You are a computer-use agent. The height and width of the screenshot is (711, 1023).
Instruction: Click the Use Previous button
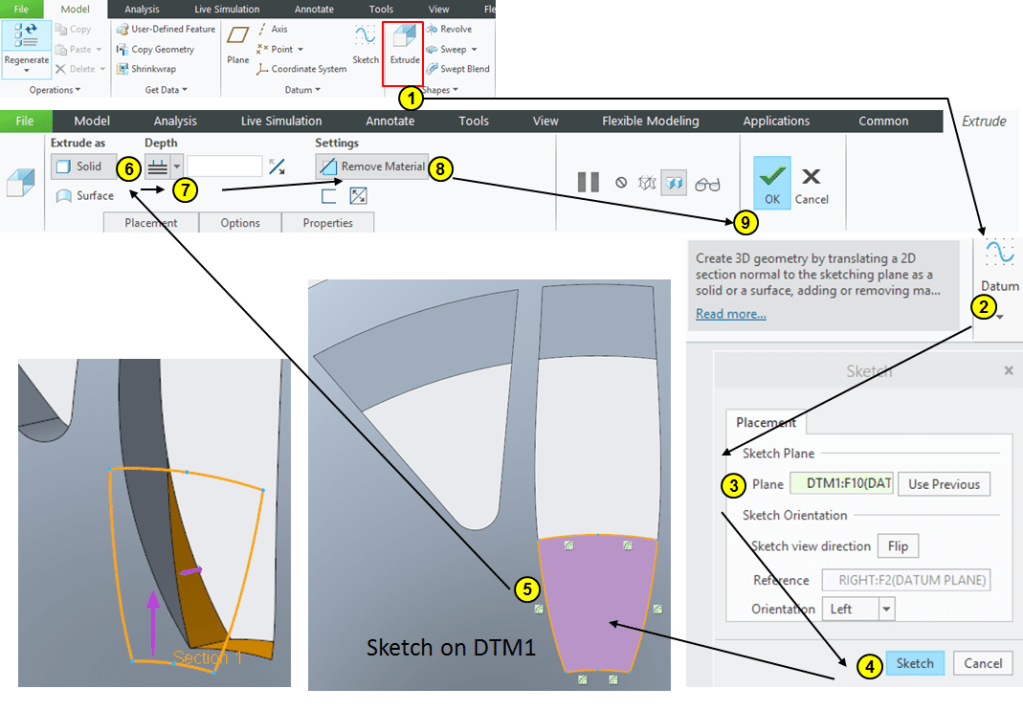click(944, 484)
